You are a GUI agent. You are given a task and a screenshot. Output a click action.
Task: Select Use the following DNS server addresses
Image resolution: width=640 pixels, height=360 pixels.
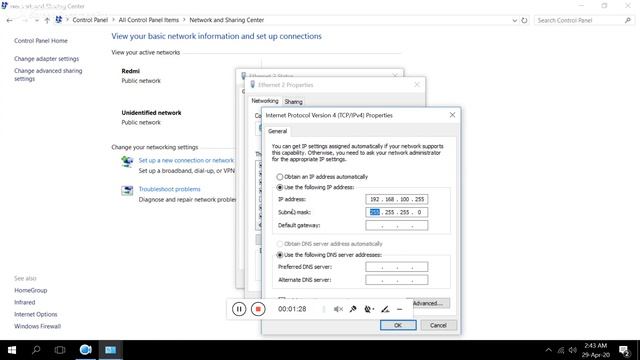pos(329,255)
